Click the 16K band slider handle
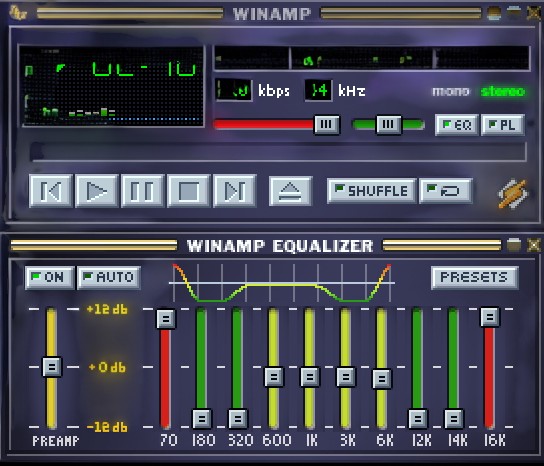This screenshot has width=544, height=466. pyautogui.click(x=490, y=317)
